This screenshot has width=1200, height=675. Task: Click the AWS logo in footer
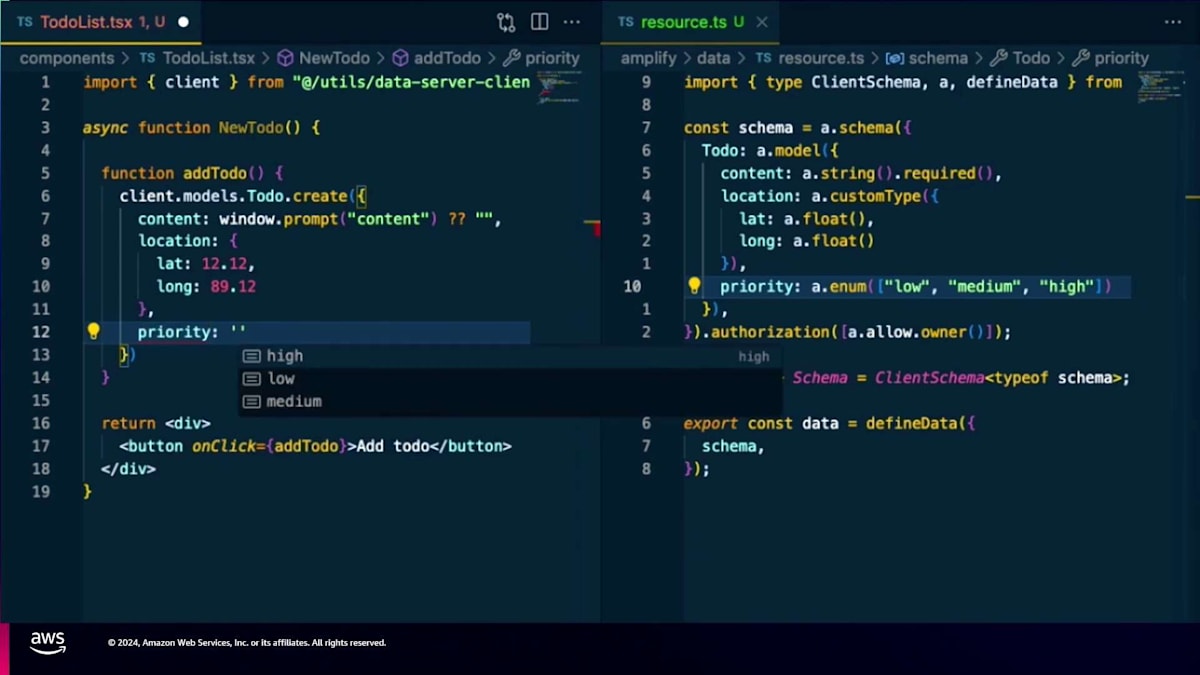click(x=47, y=643)
